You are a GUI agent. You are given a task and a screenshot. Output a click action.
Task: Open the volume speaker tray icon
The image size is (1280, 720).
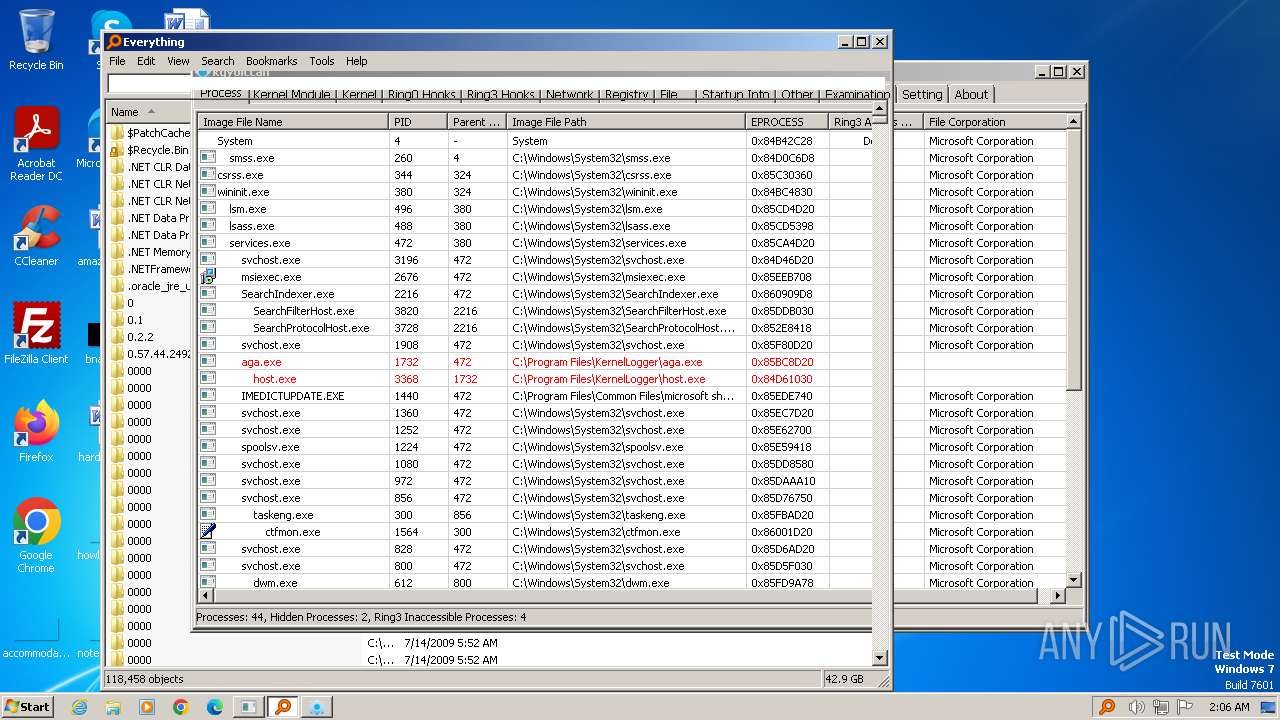pos(1137,707)
